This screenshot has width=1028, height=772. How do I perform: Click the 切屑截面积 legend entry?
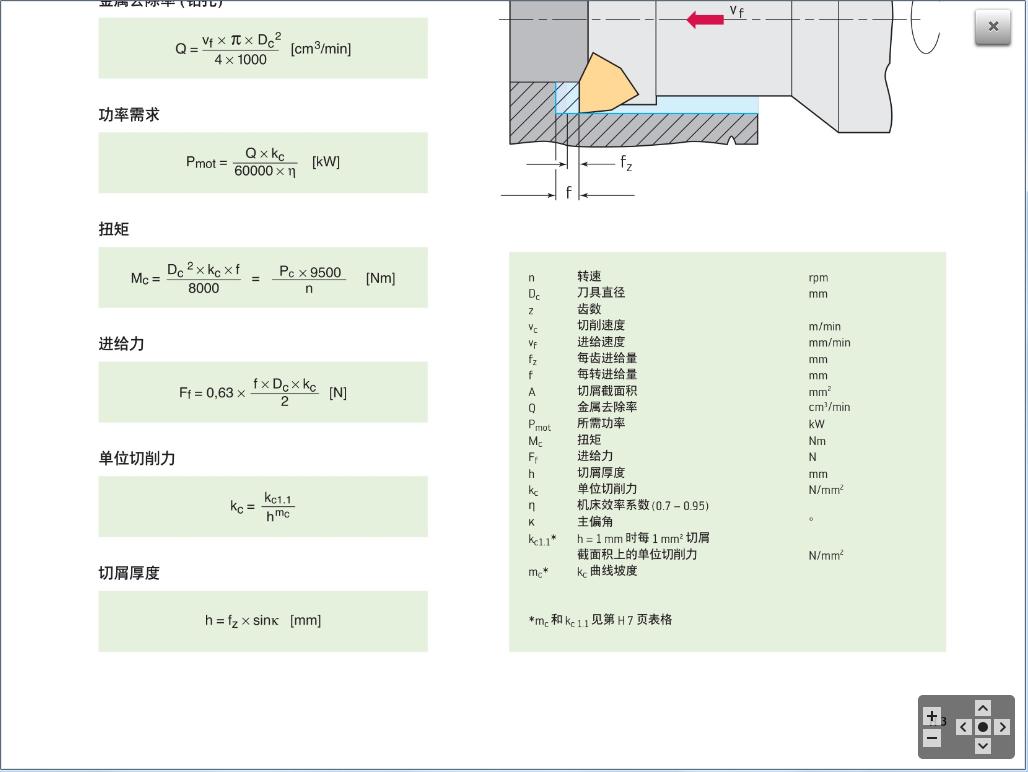click(607, 391)
